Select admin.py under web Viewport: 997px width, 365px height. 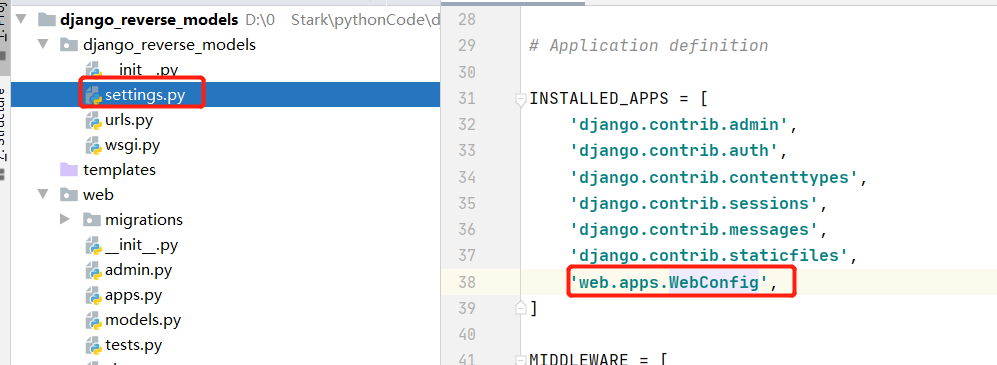pos(139,270)
